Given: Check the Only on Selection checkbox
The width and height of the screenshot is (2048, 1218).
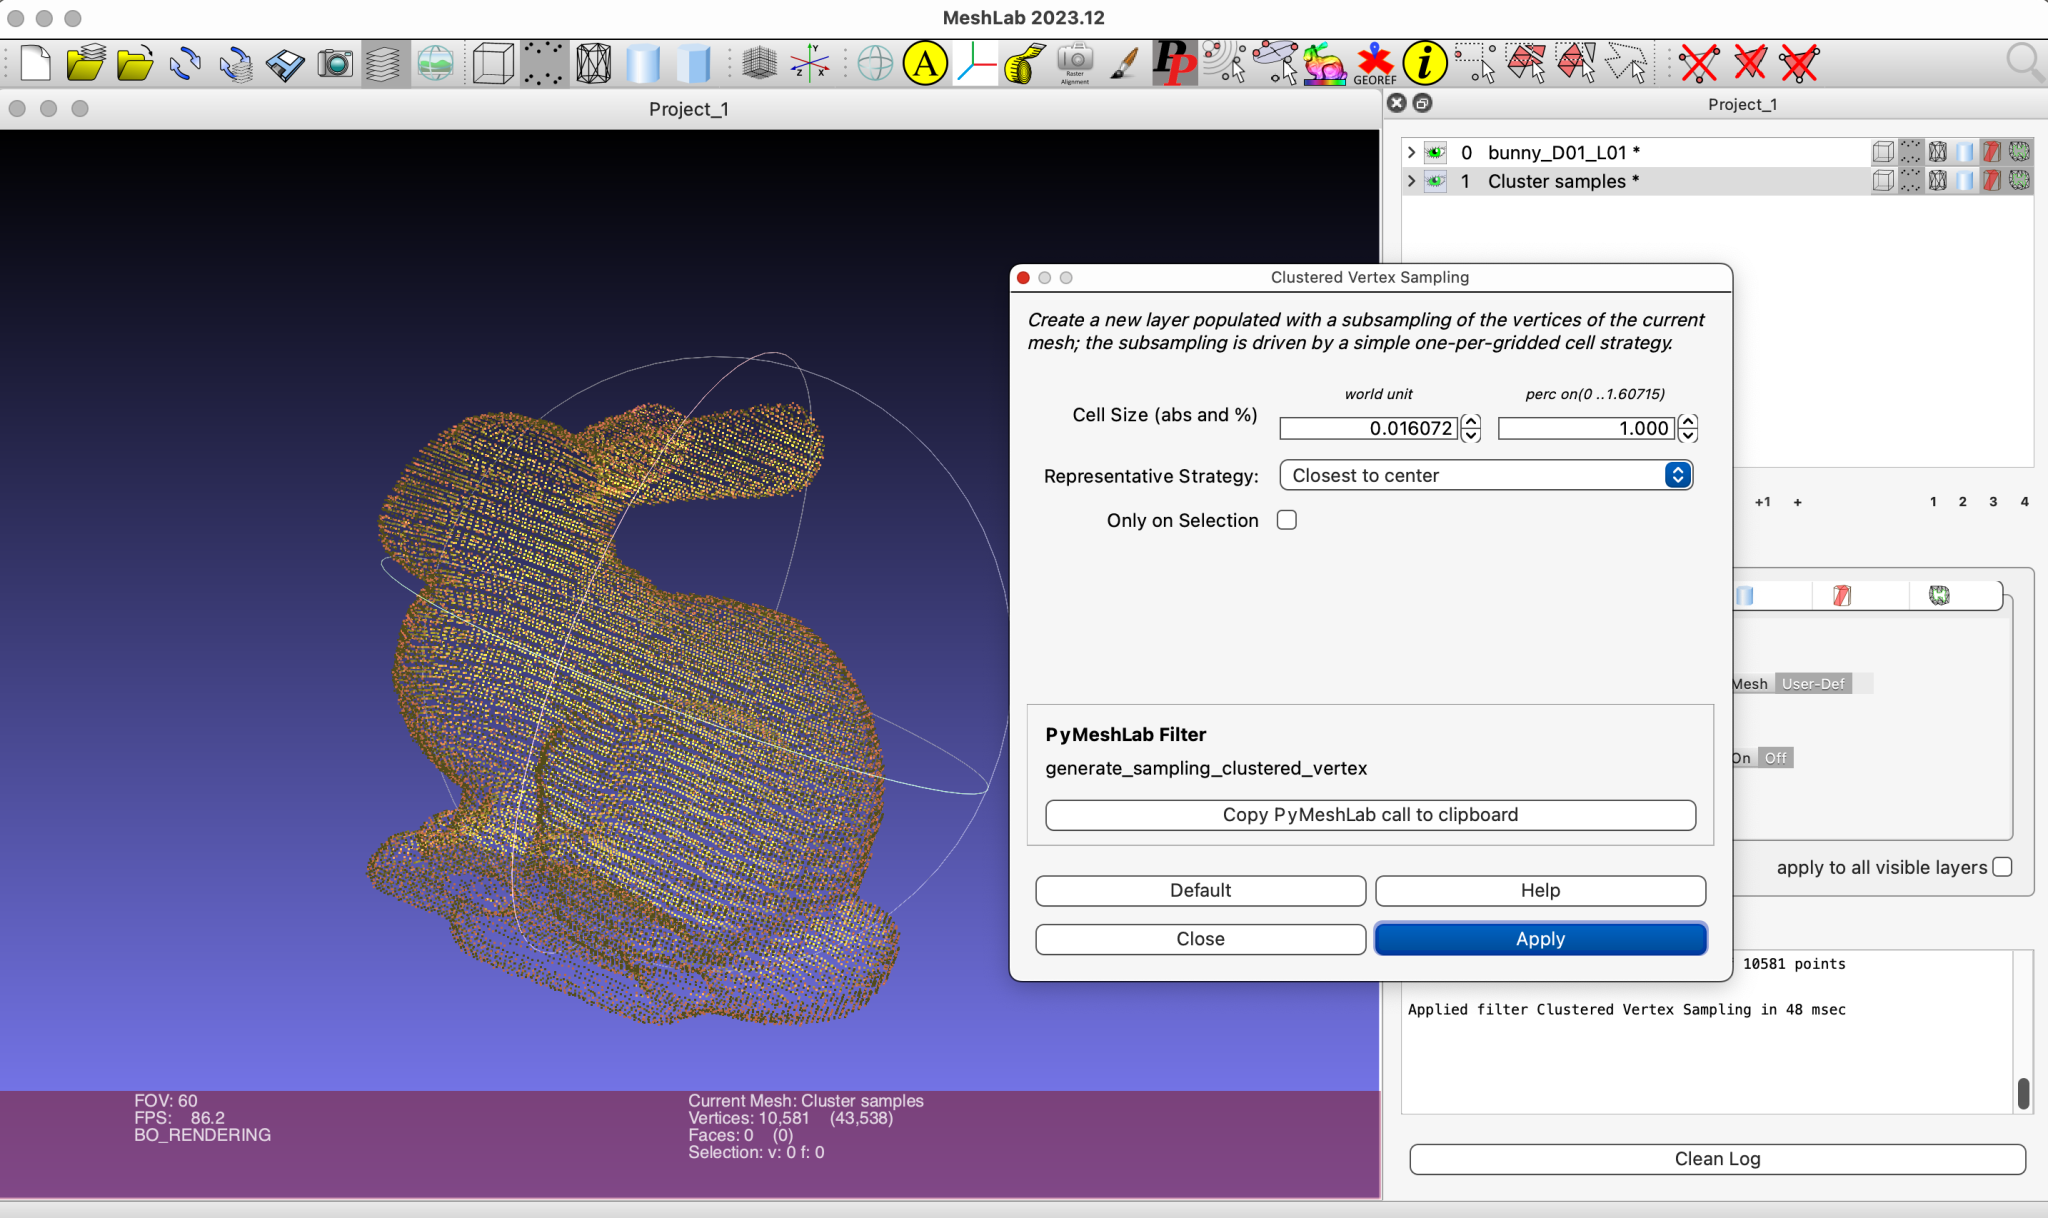Looking at the screenshot, I should click(x=1287, y=520).
